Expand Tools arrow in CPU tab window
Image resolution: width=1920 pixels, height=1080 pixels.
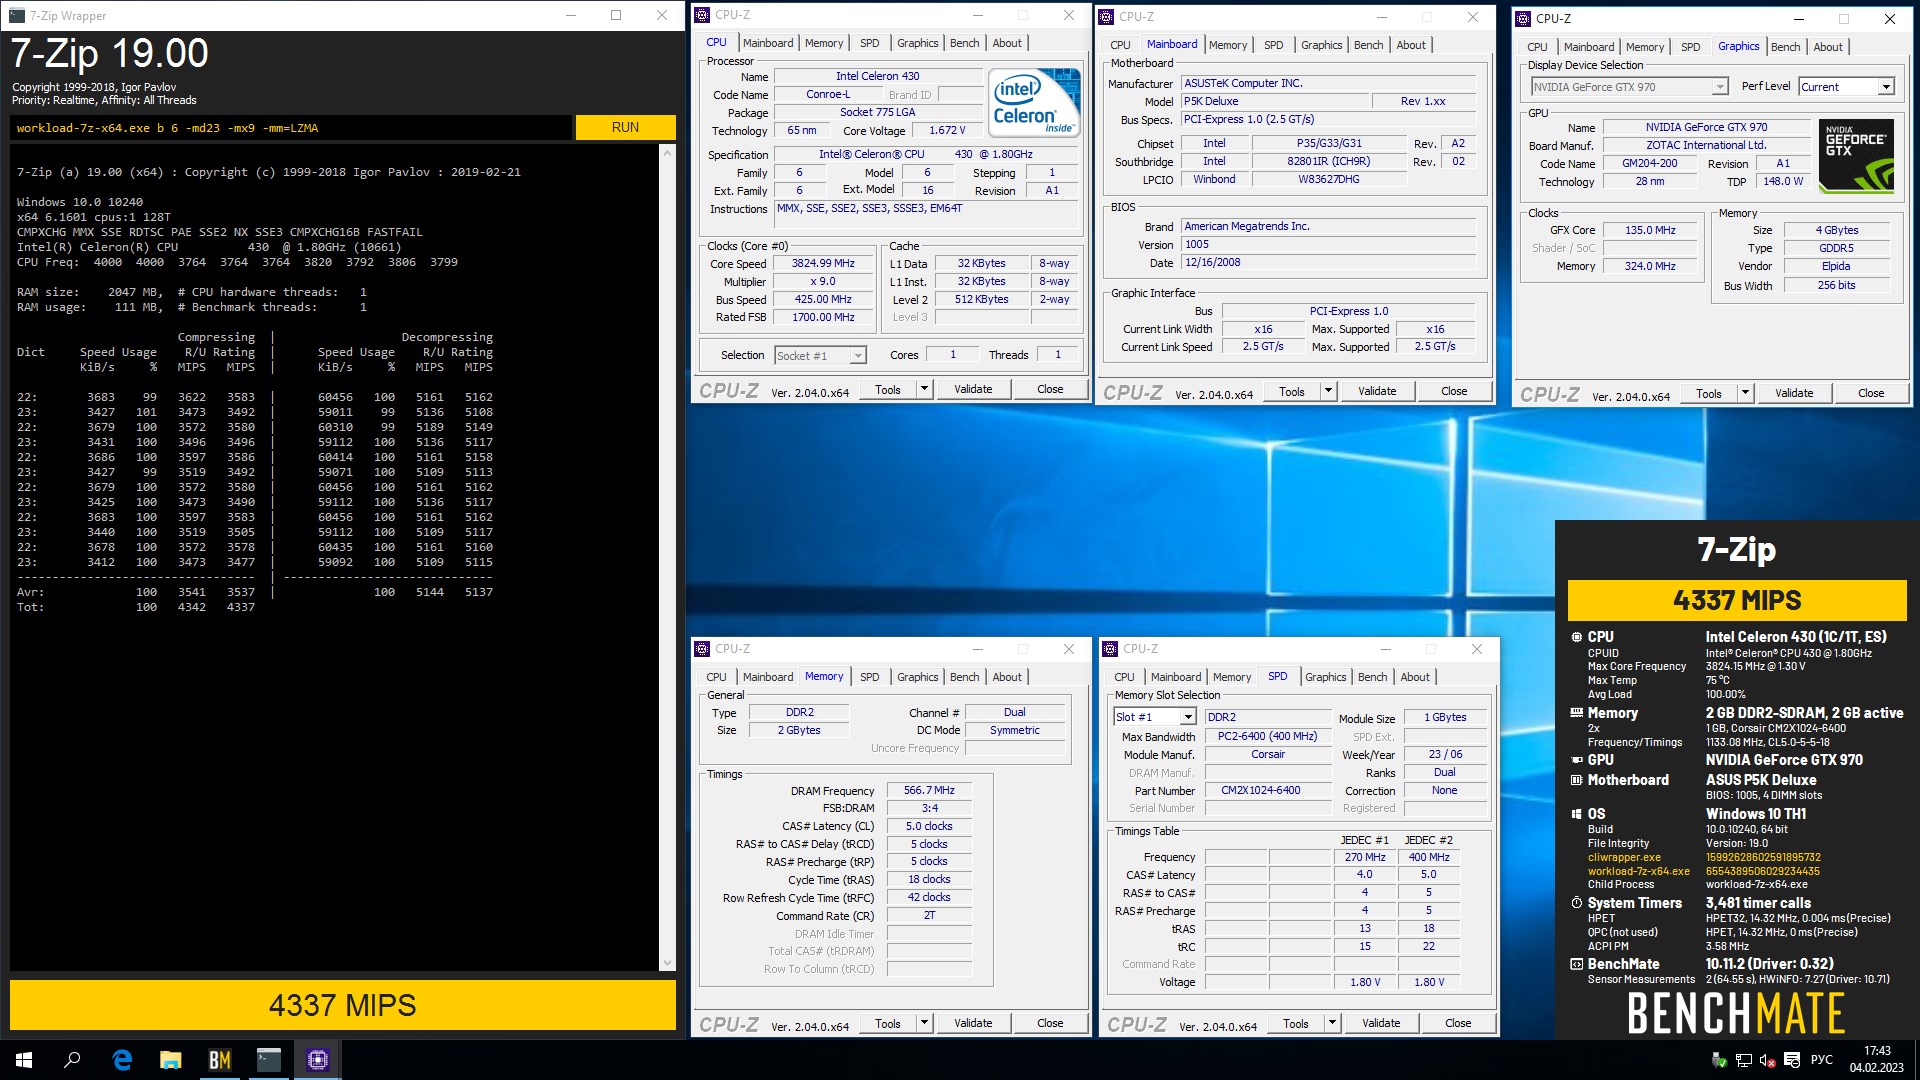coord(924,389)
